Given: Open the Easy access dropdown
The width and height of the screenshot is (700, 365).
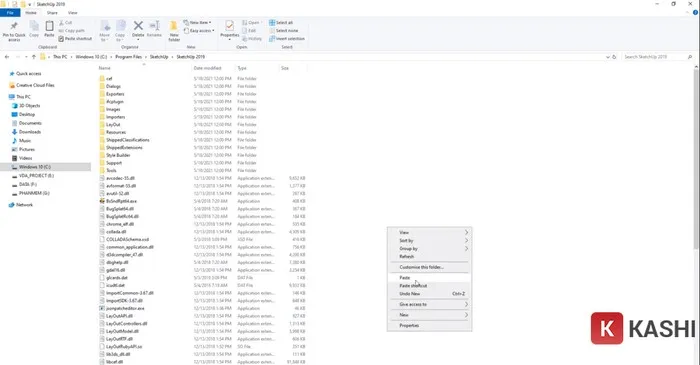Looking at the screenshot, I should coord(199,30).
